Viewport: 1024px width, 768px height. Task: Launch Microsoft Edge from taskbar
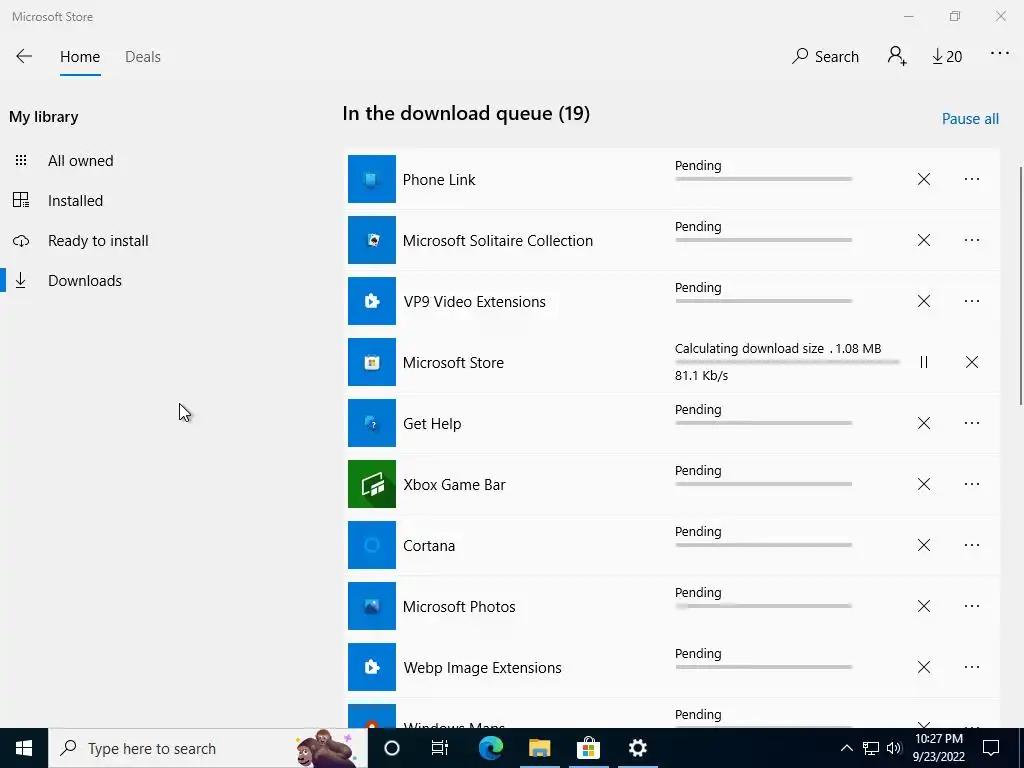(490, 748)
